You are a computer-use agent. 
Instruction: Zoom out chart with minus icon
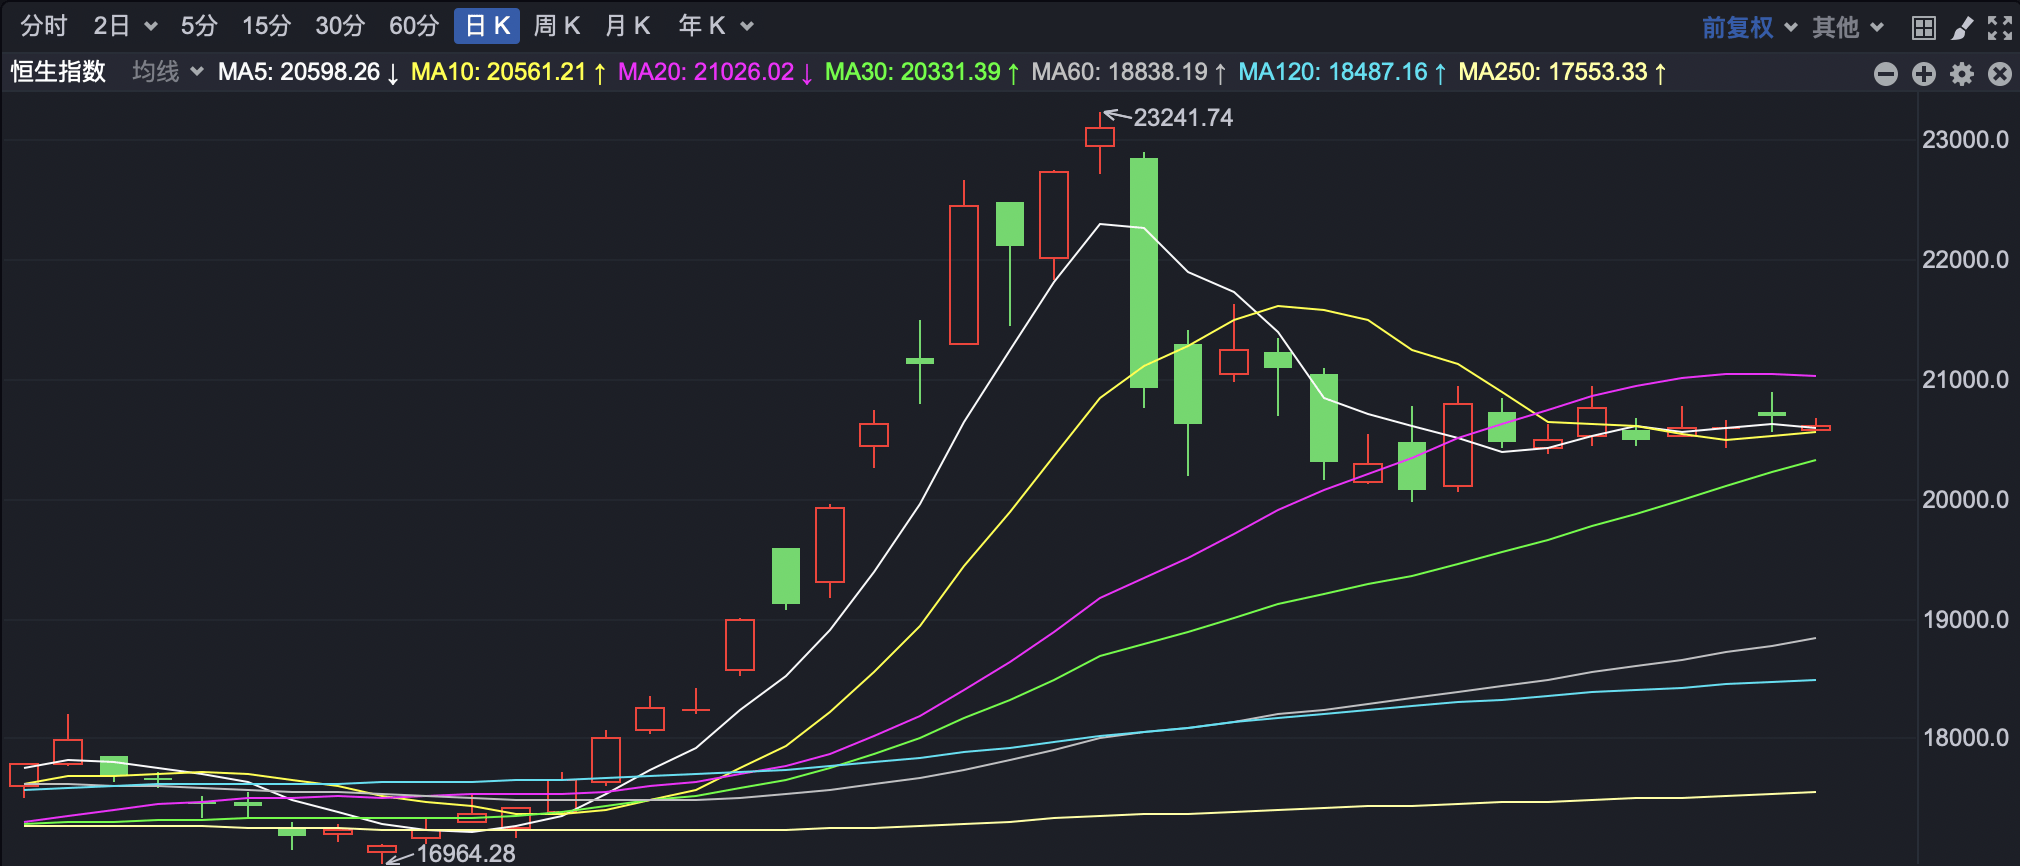click(1886, 74)
